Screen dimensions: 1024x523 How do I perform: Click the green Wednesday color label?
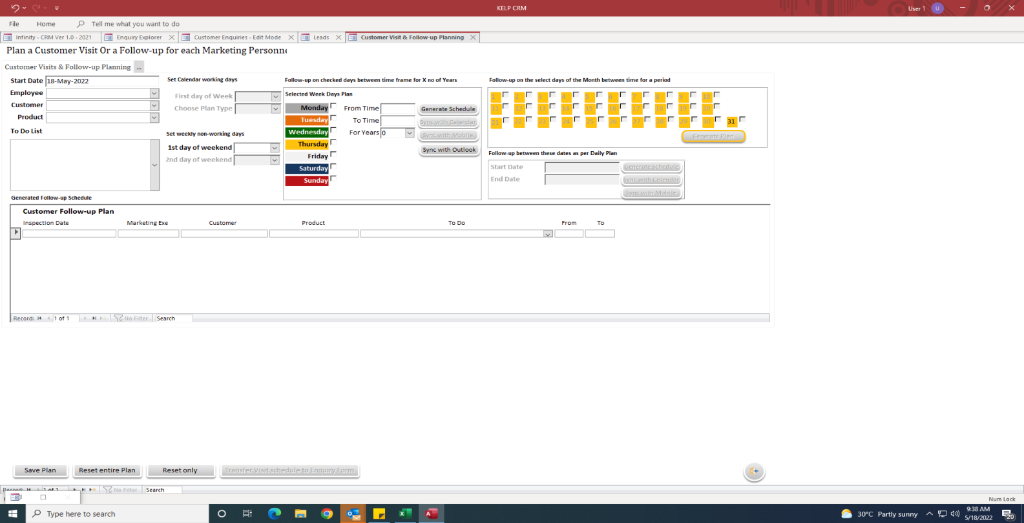pyautogui.click(x=307, y=132)
